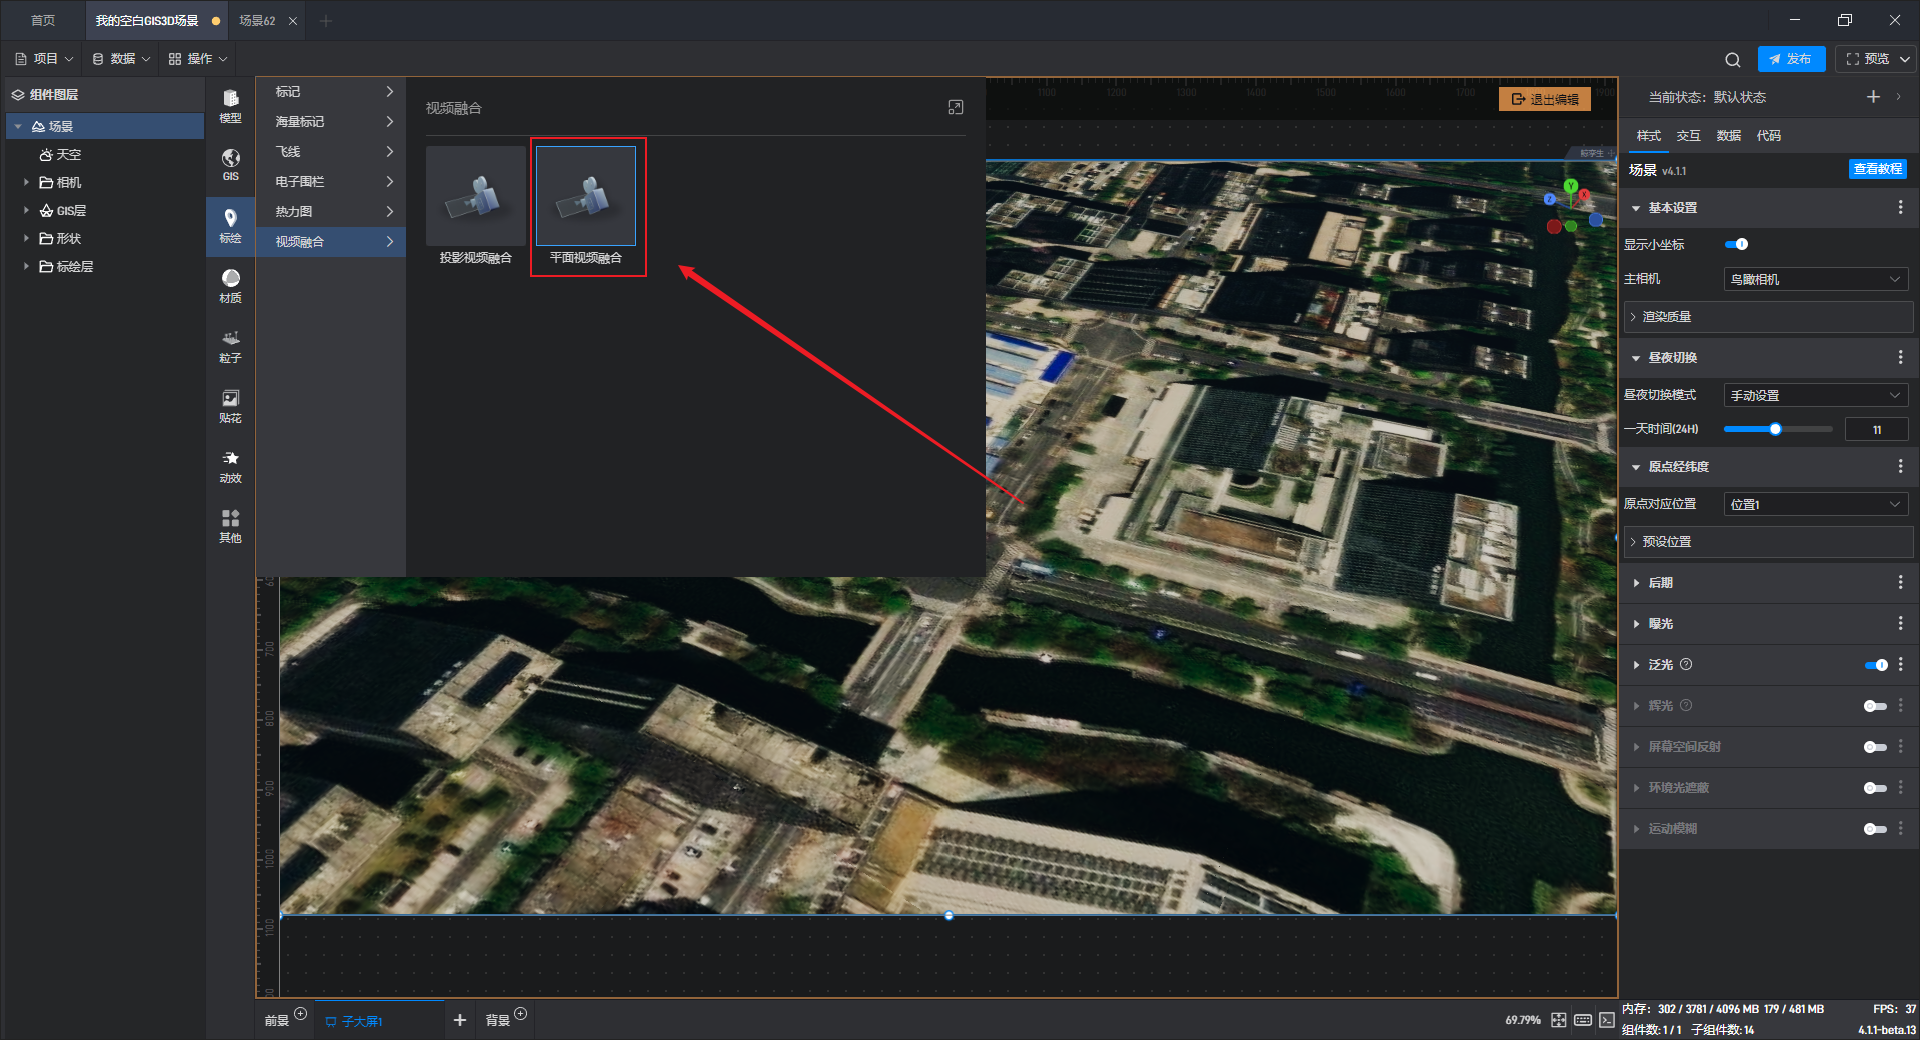Toggle the 显示小坐标 switch

pyautogui.click(x=1737, y=244)
